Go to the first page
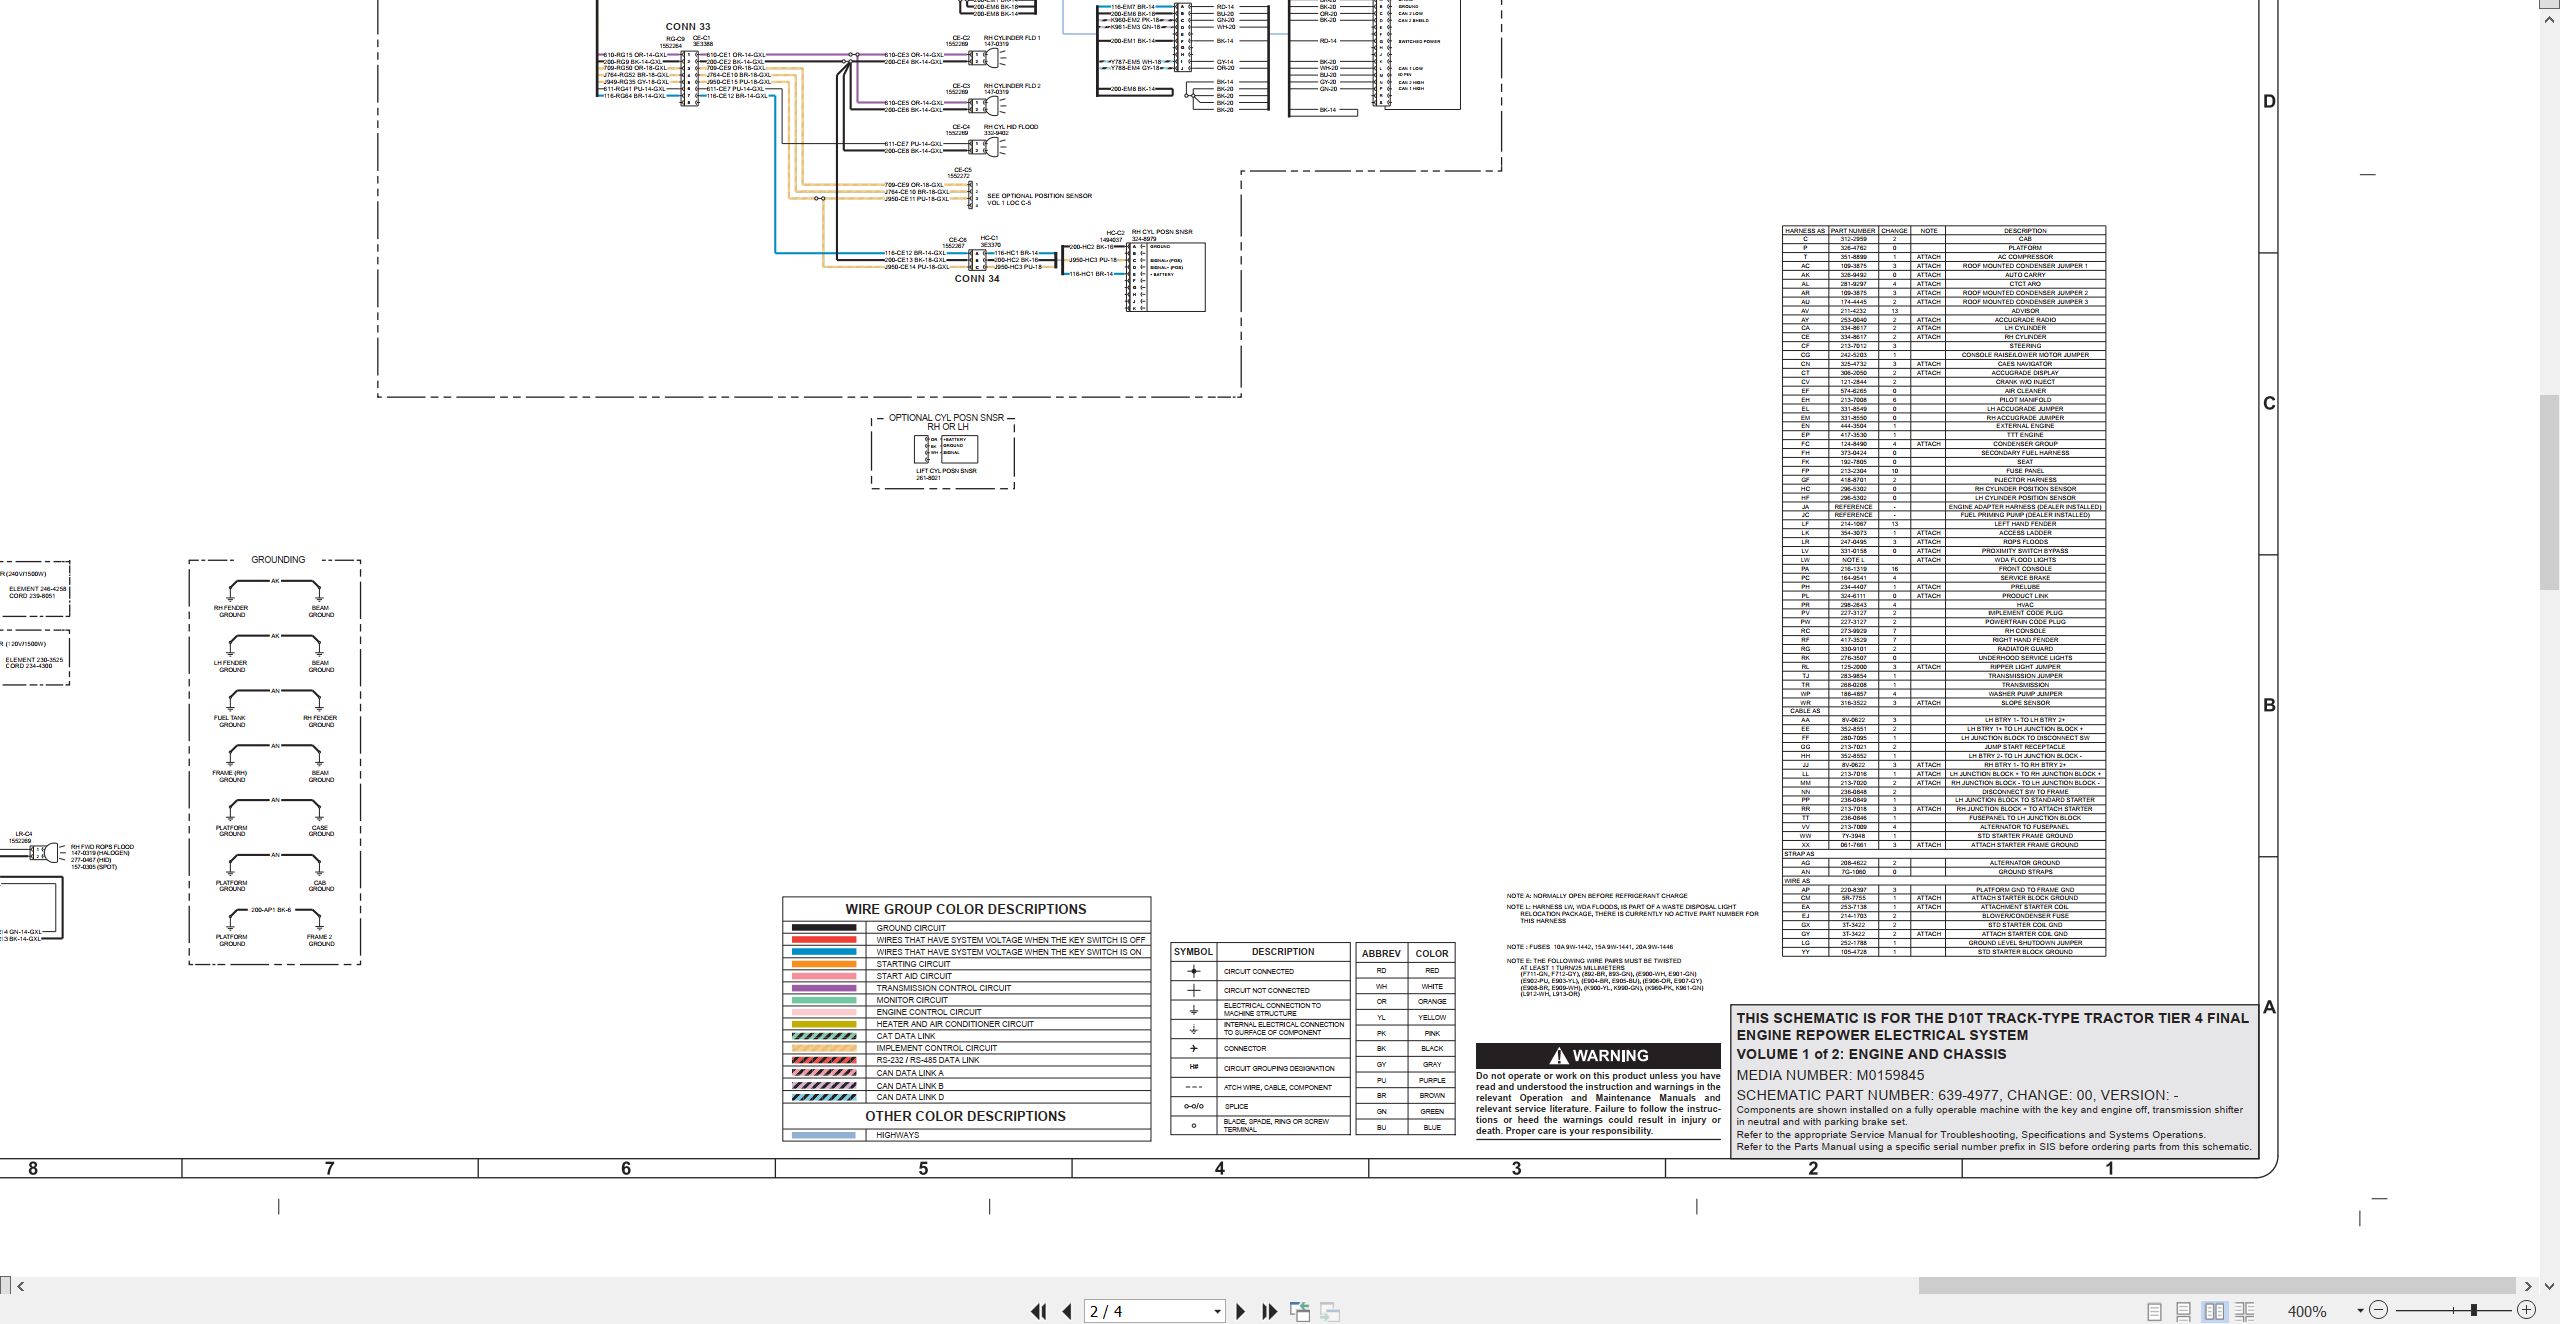Viewport: 2560px width, 1324px height. coord(1039,1311)
